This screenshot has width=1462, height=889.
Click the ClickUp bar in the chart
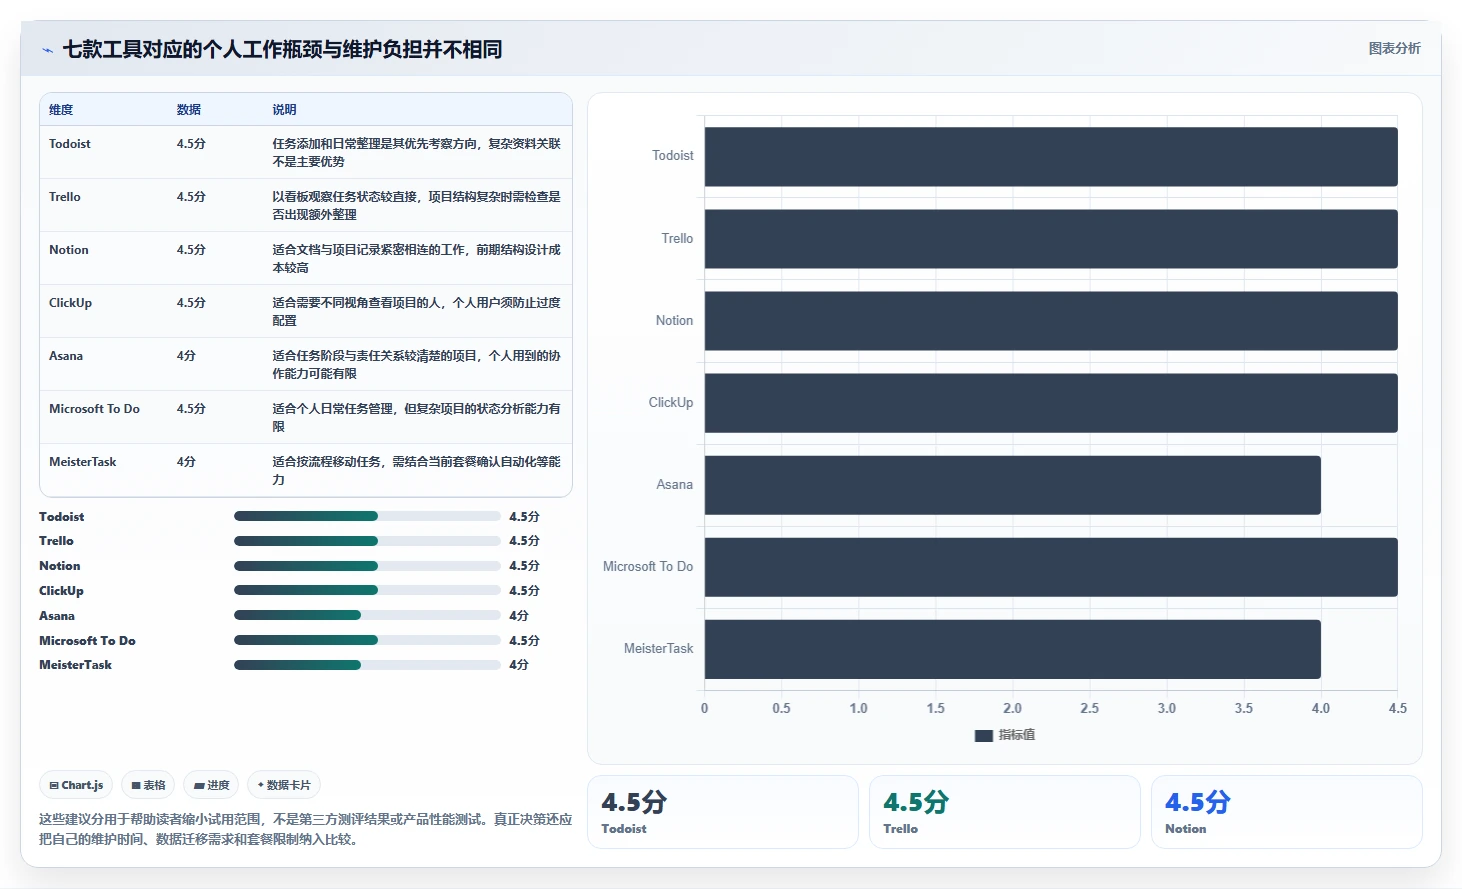1051,402
